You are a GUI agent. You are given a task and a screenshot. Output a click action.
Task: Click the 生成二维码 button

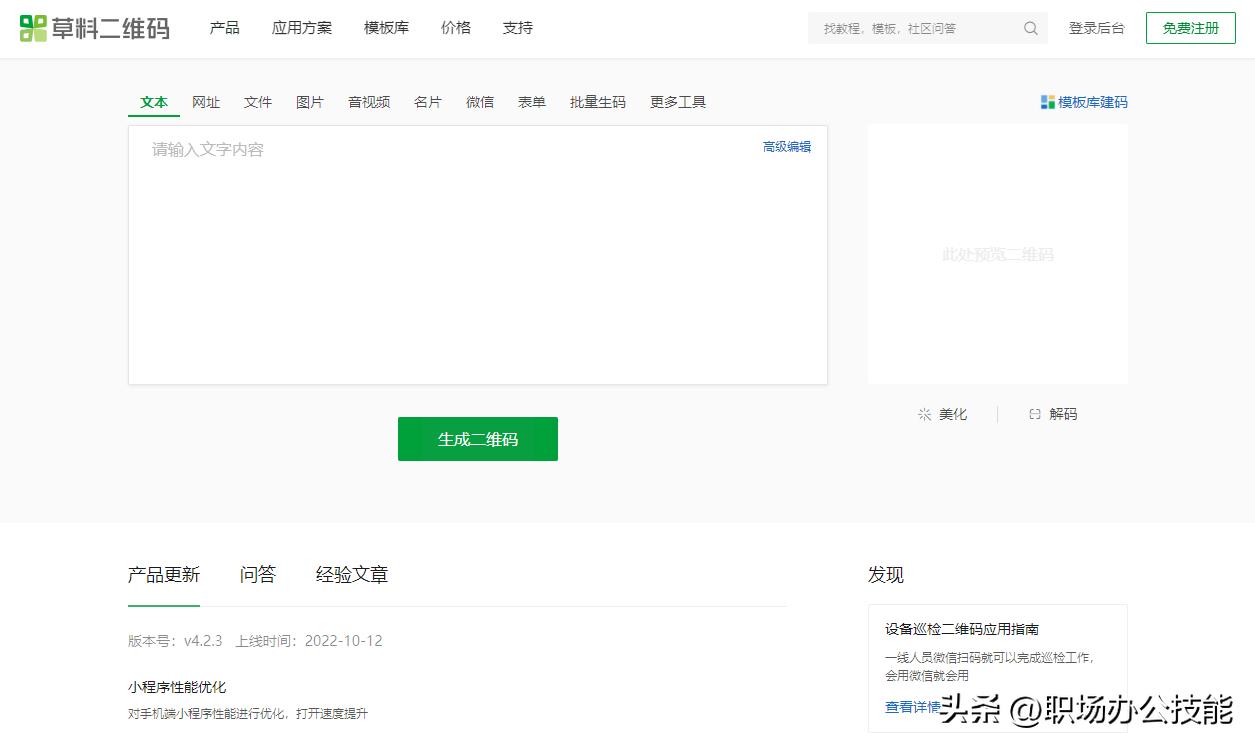pyautogui.click(x=477, y=438)
